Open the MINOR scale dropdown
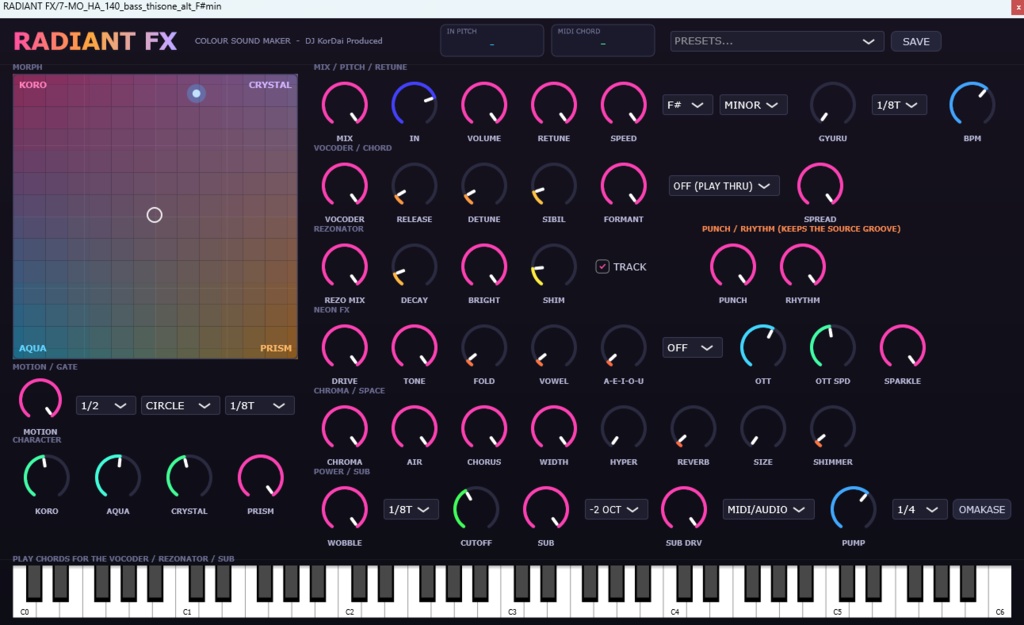 pyautogui.click(x=752, y=105)
